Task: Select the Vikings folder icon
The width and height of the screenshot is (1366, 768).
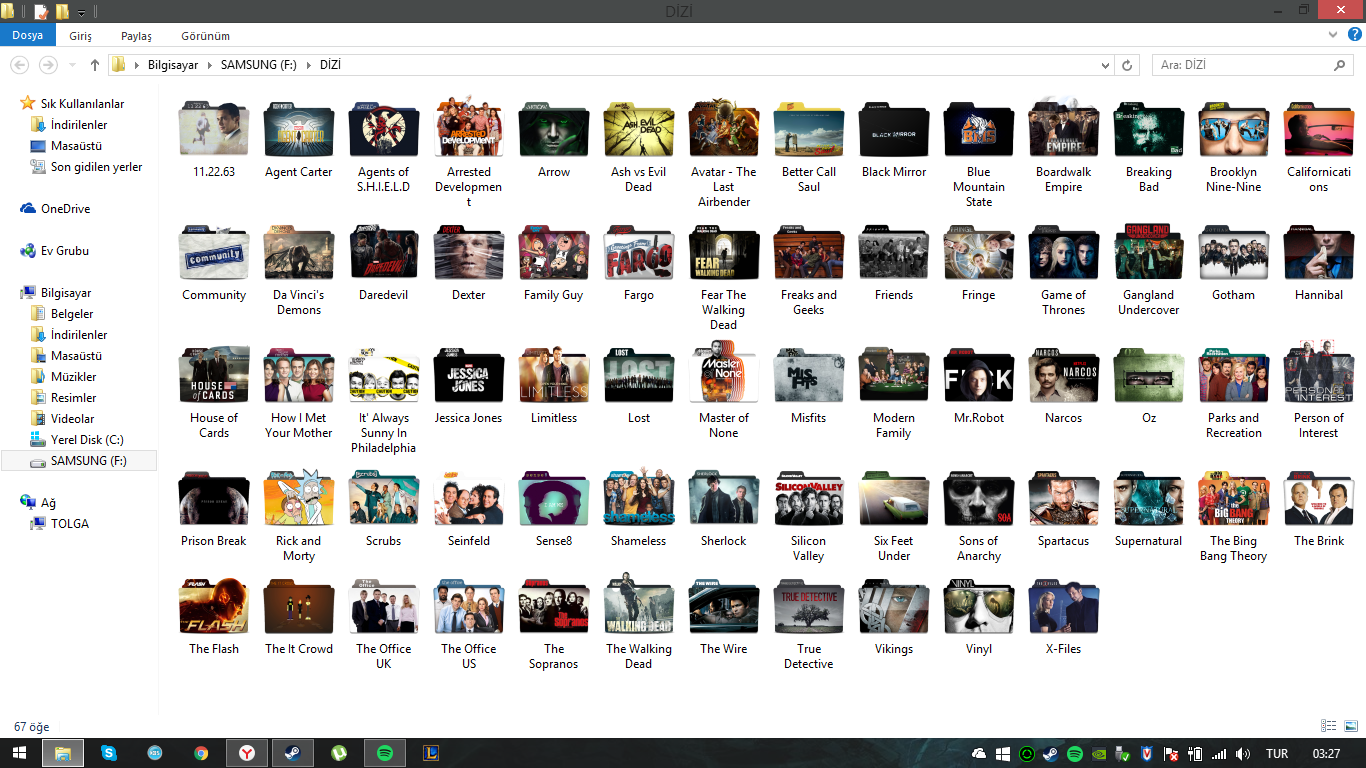Action: point(894,607)
